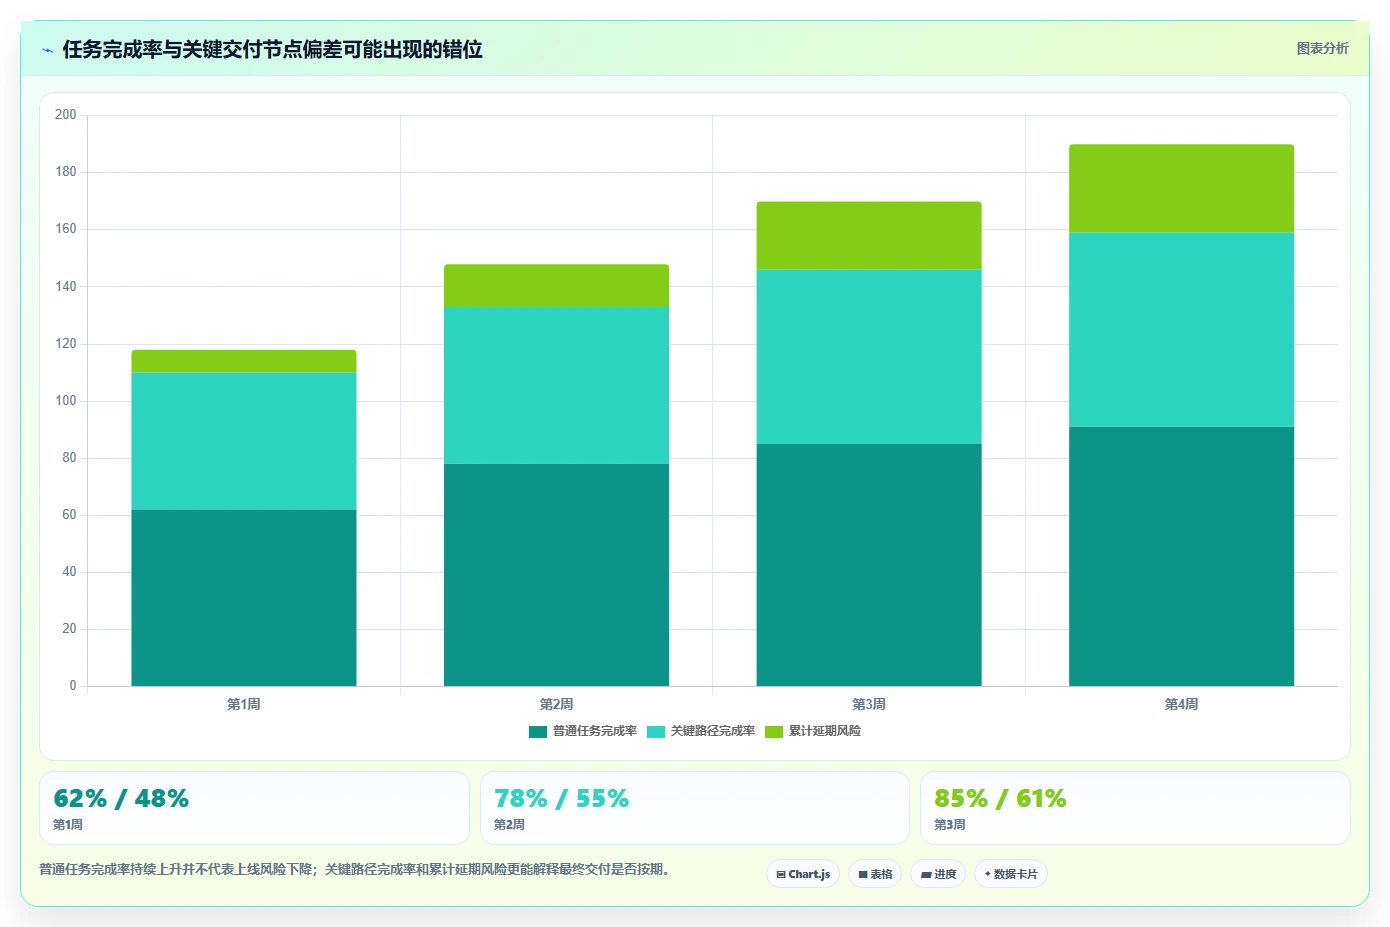Image resolution: width=1390 pixels, height=927 pixels.
Task: Click the 100 y-axis tick label
Action: tap(66, 401)
